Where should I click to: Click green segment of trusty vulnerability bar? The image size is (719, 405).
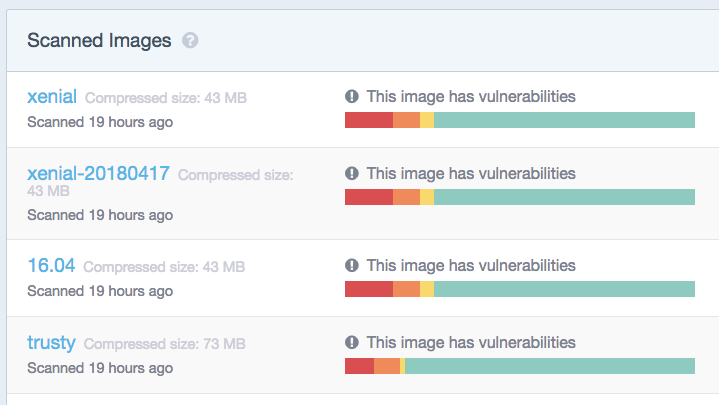point(550,366)
